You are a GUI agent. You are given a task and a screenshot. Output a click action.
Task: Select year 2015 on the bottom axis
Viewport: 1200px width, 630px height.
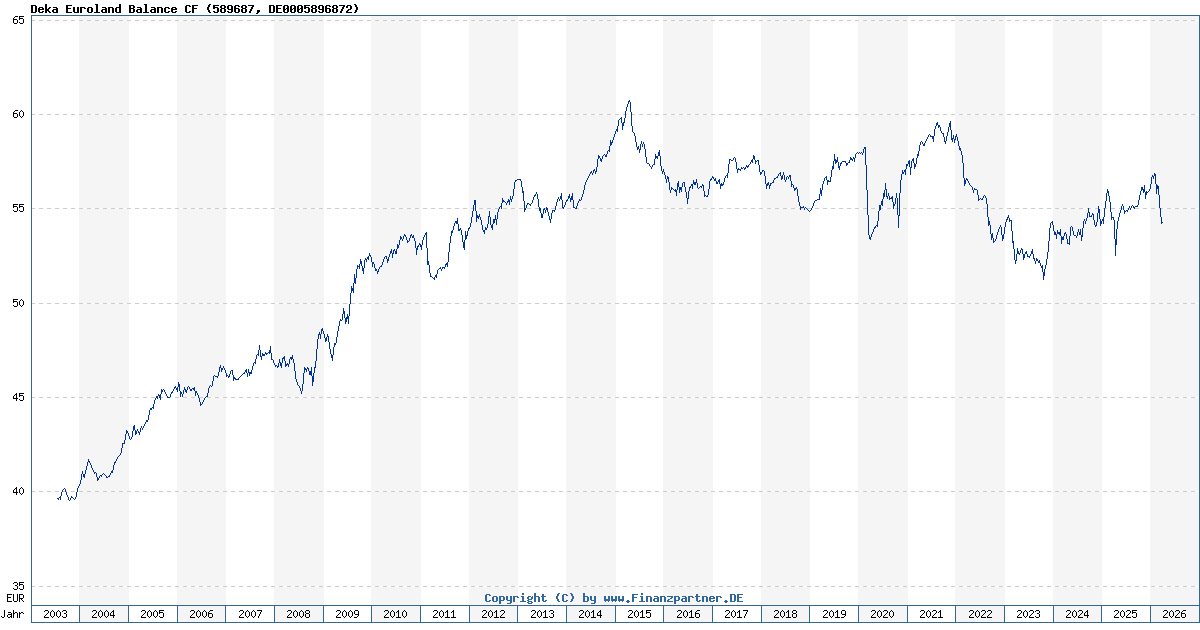click(638, 614)
